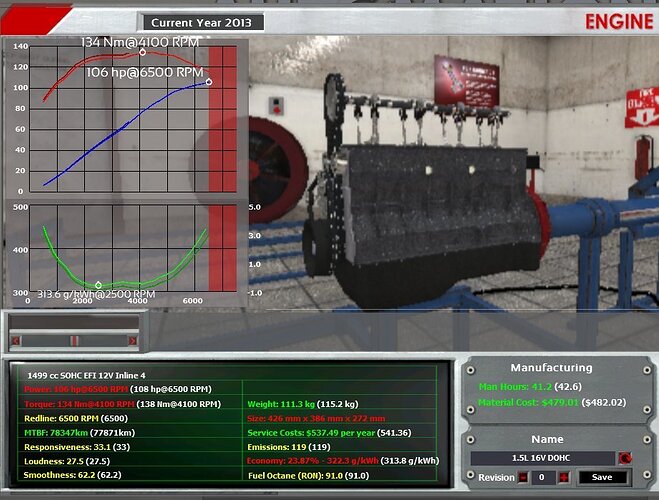Click the red ENGINE title in the header
The height and width of the screenshot is (500, 659).
tap(619, 22)
